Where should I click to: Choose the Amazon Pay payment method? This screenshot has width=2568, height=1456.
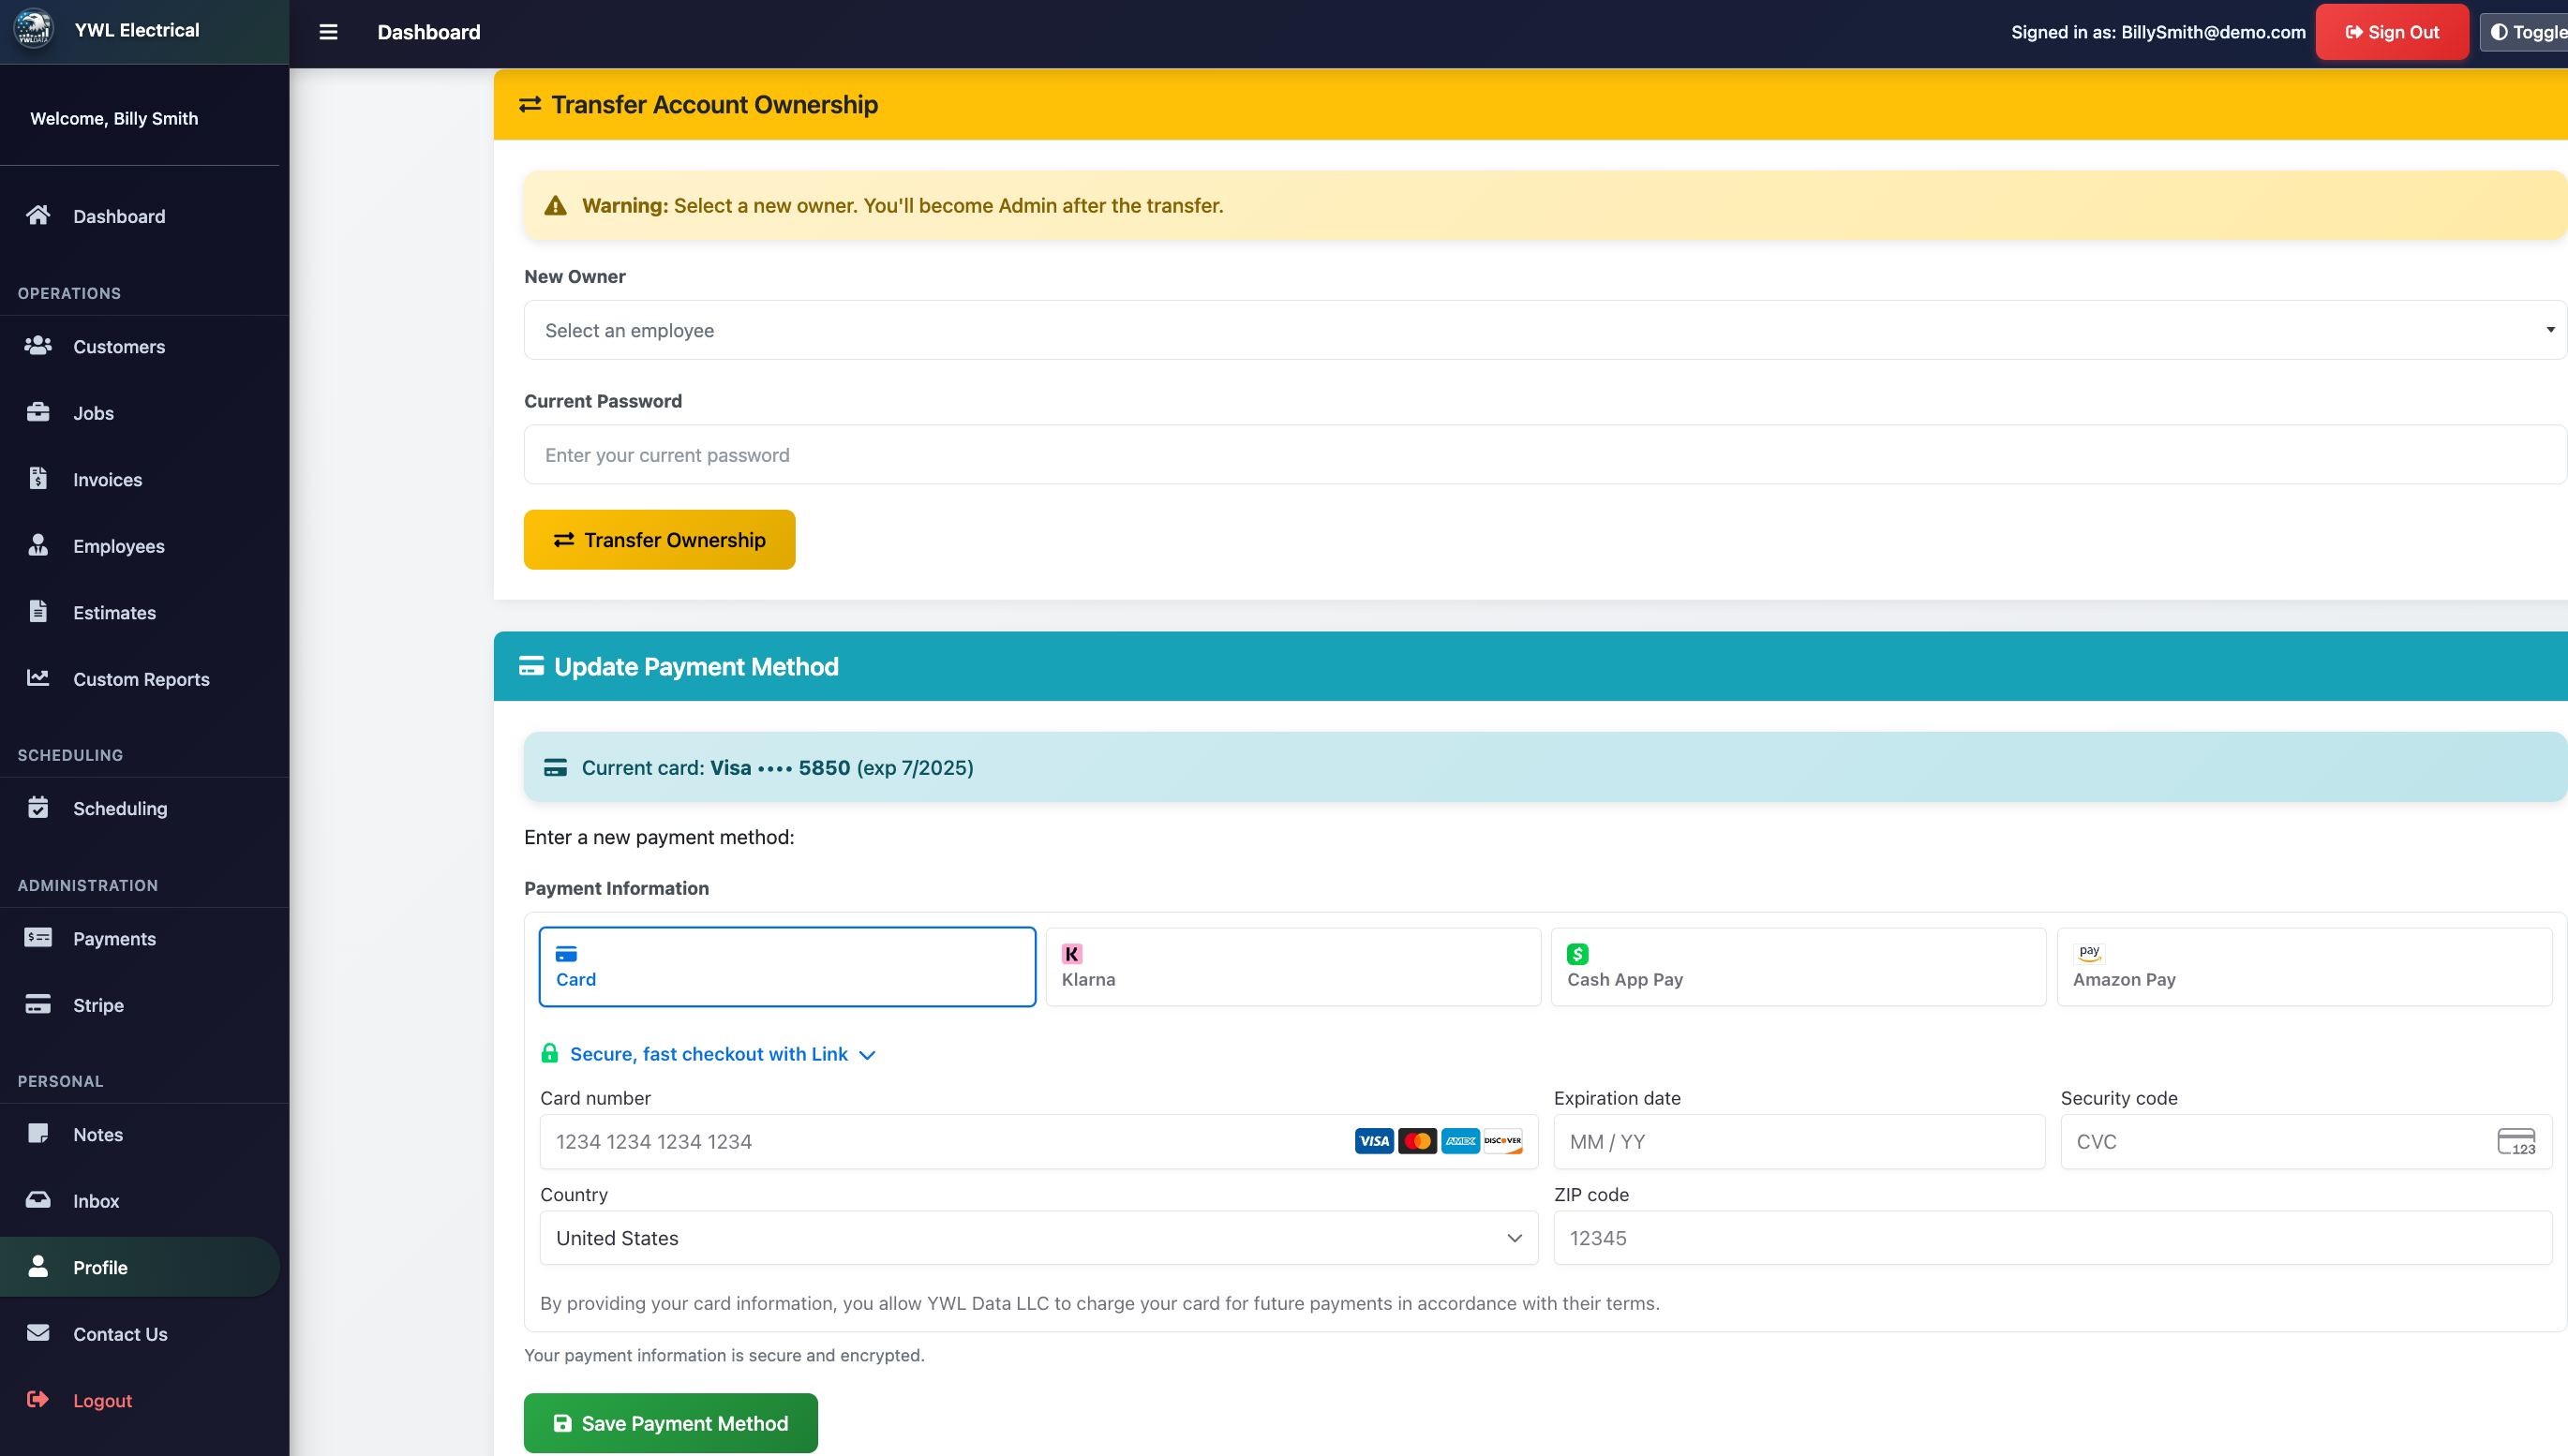(2303, 967)
